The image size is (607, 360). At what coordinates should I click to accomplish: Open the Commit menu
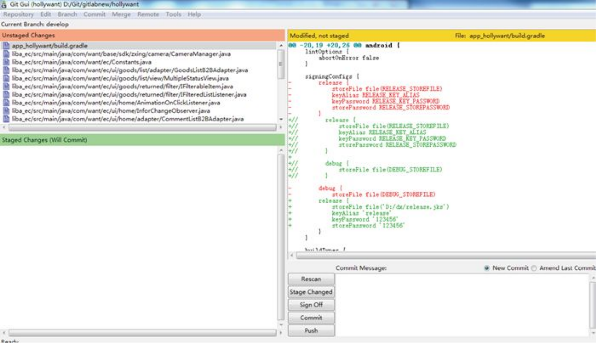click(94, 14)
